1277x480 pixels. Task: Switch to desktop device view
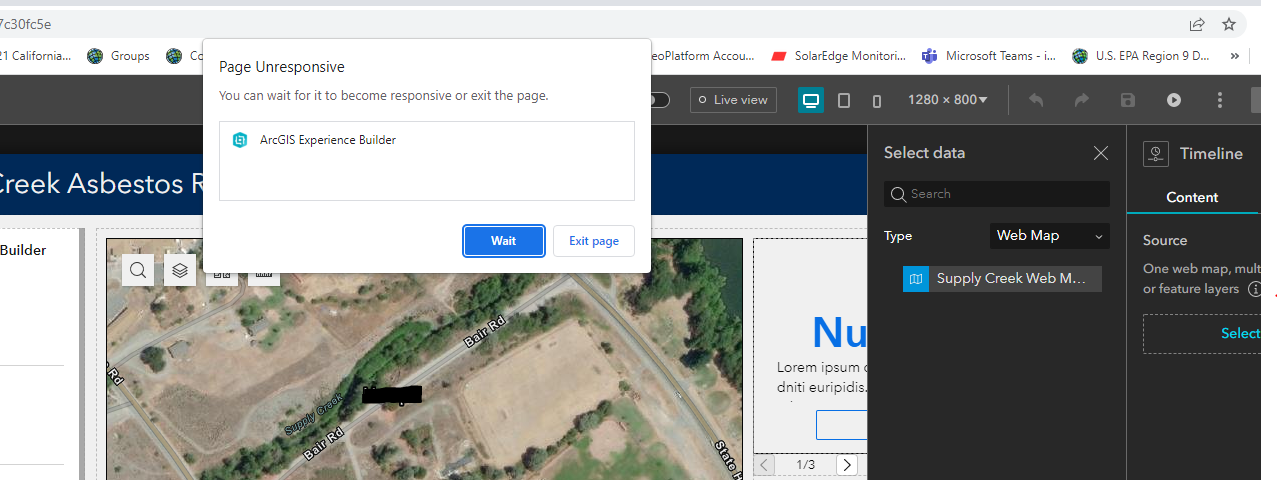coord(811,100)
